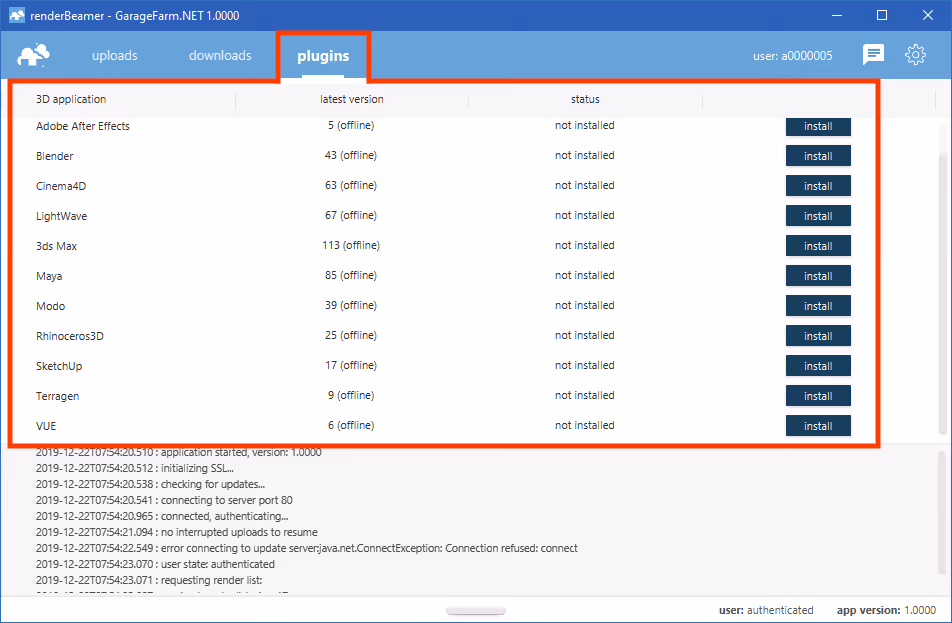Select the SketchUp row name

click(59, 366)
